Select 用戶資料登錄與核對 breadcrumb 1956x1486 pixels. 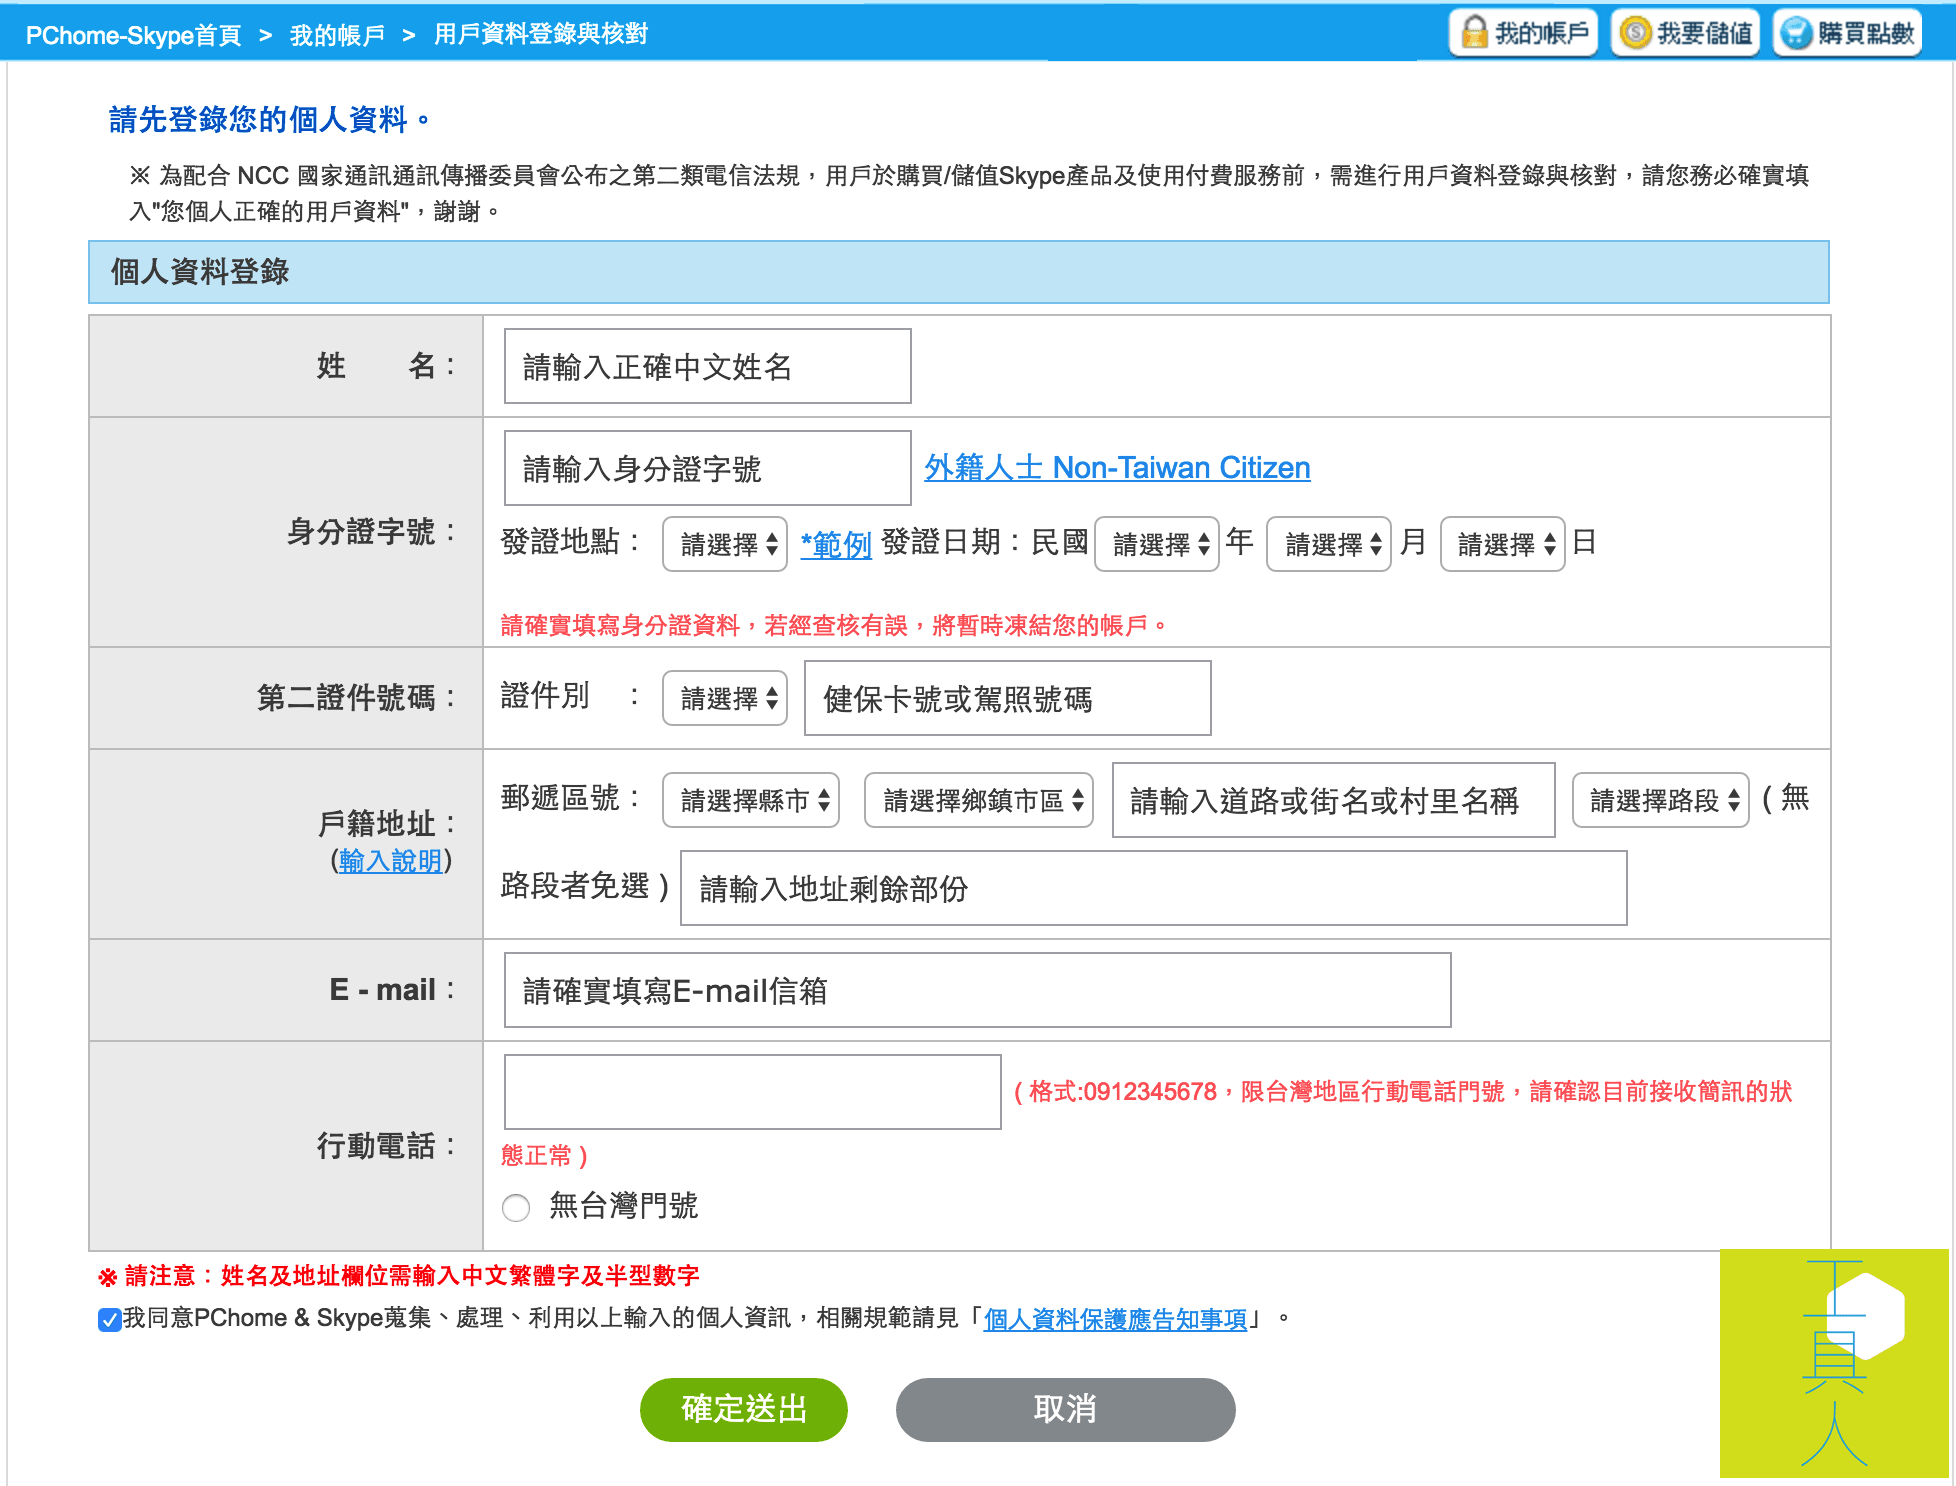pos(540,34)
